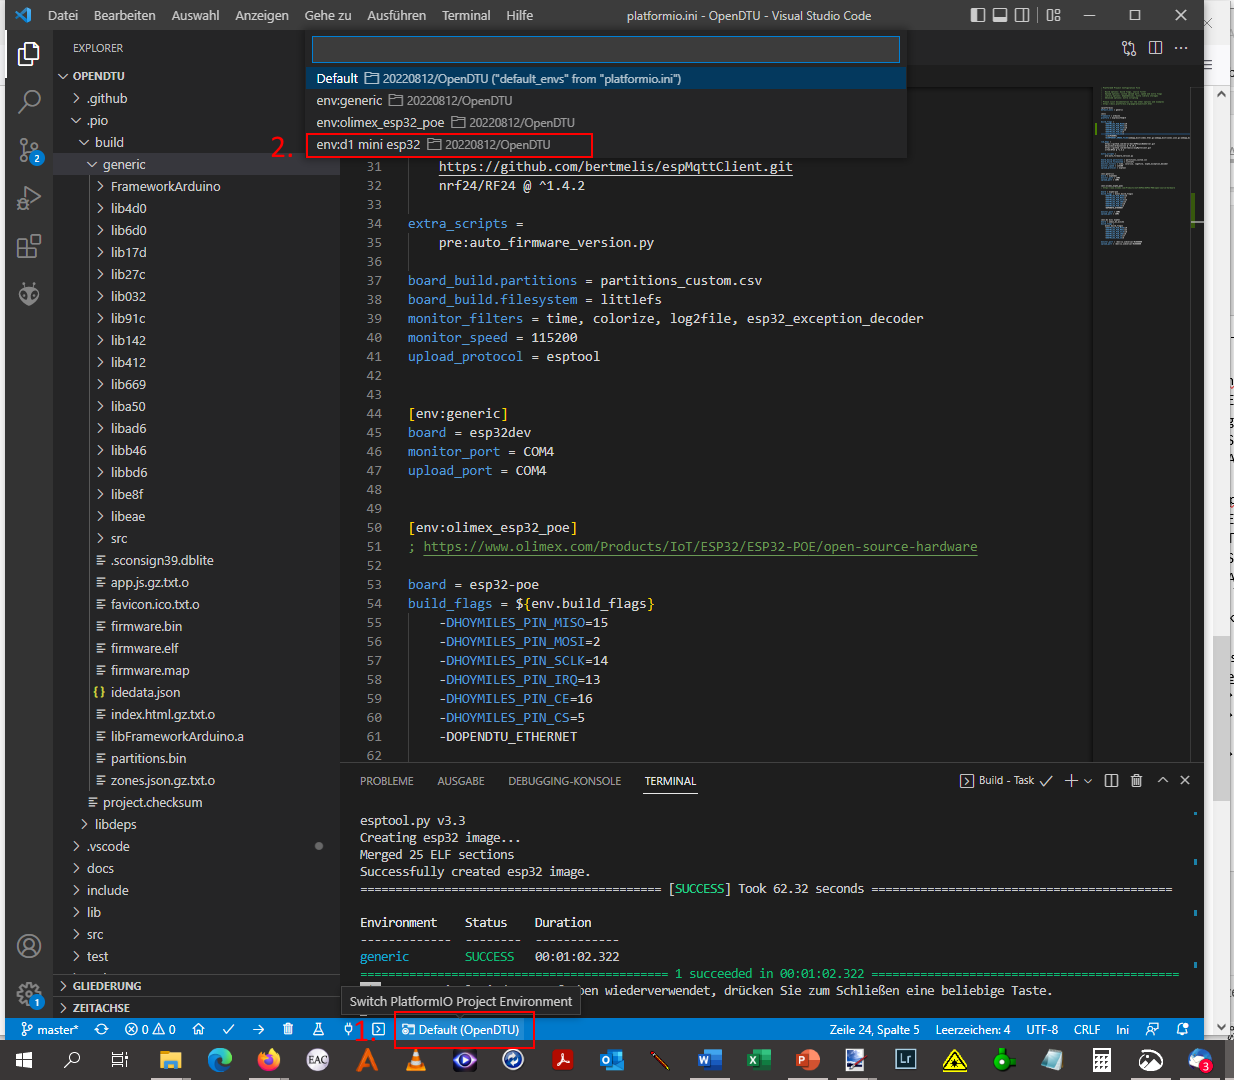
Task: Show errors and warnings count in status bar
Action: click(x=150, y=1029)
